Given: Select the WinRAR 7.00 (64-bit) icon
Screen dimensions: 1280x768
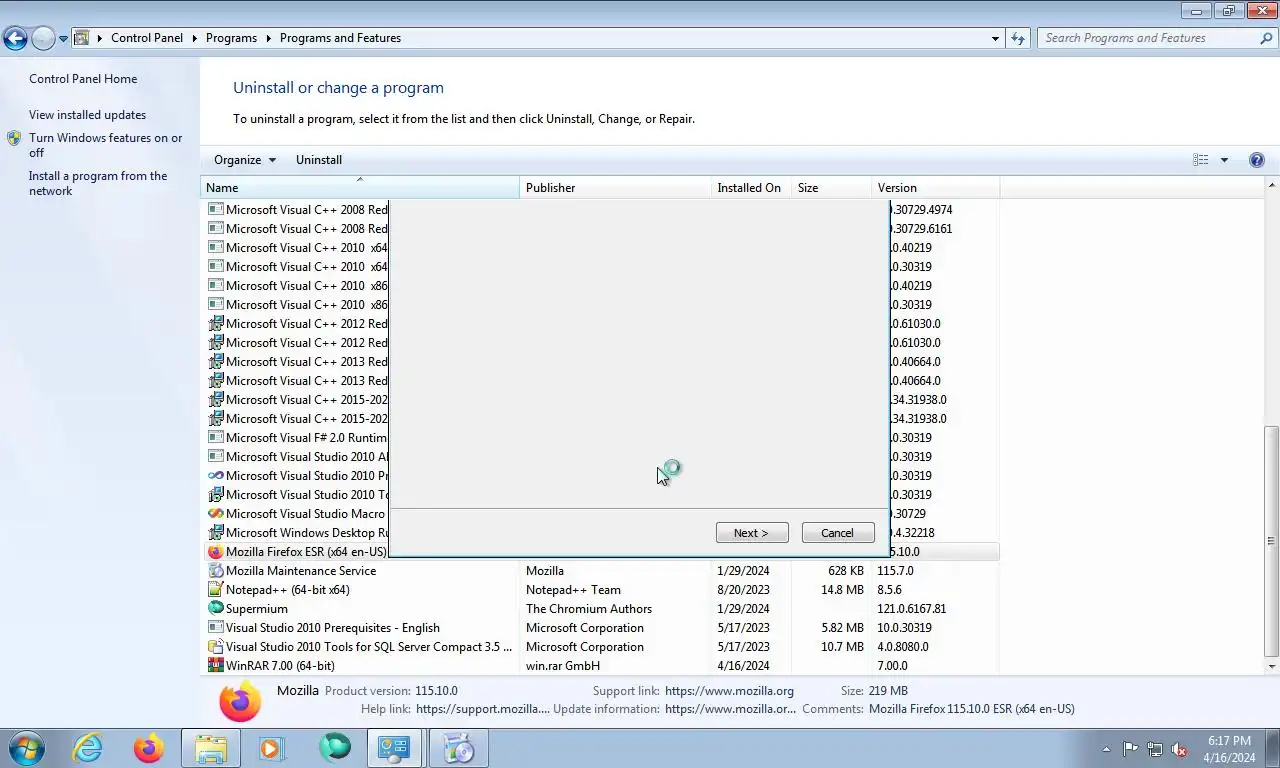Looking at the screenshot, I should point(215,666).
